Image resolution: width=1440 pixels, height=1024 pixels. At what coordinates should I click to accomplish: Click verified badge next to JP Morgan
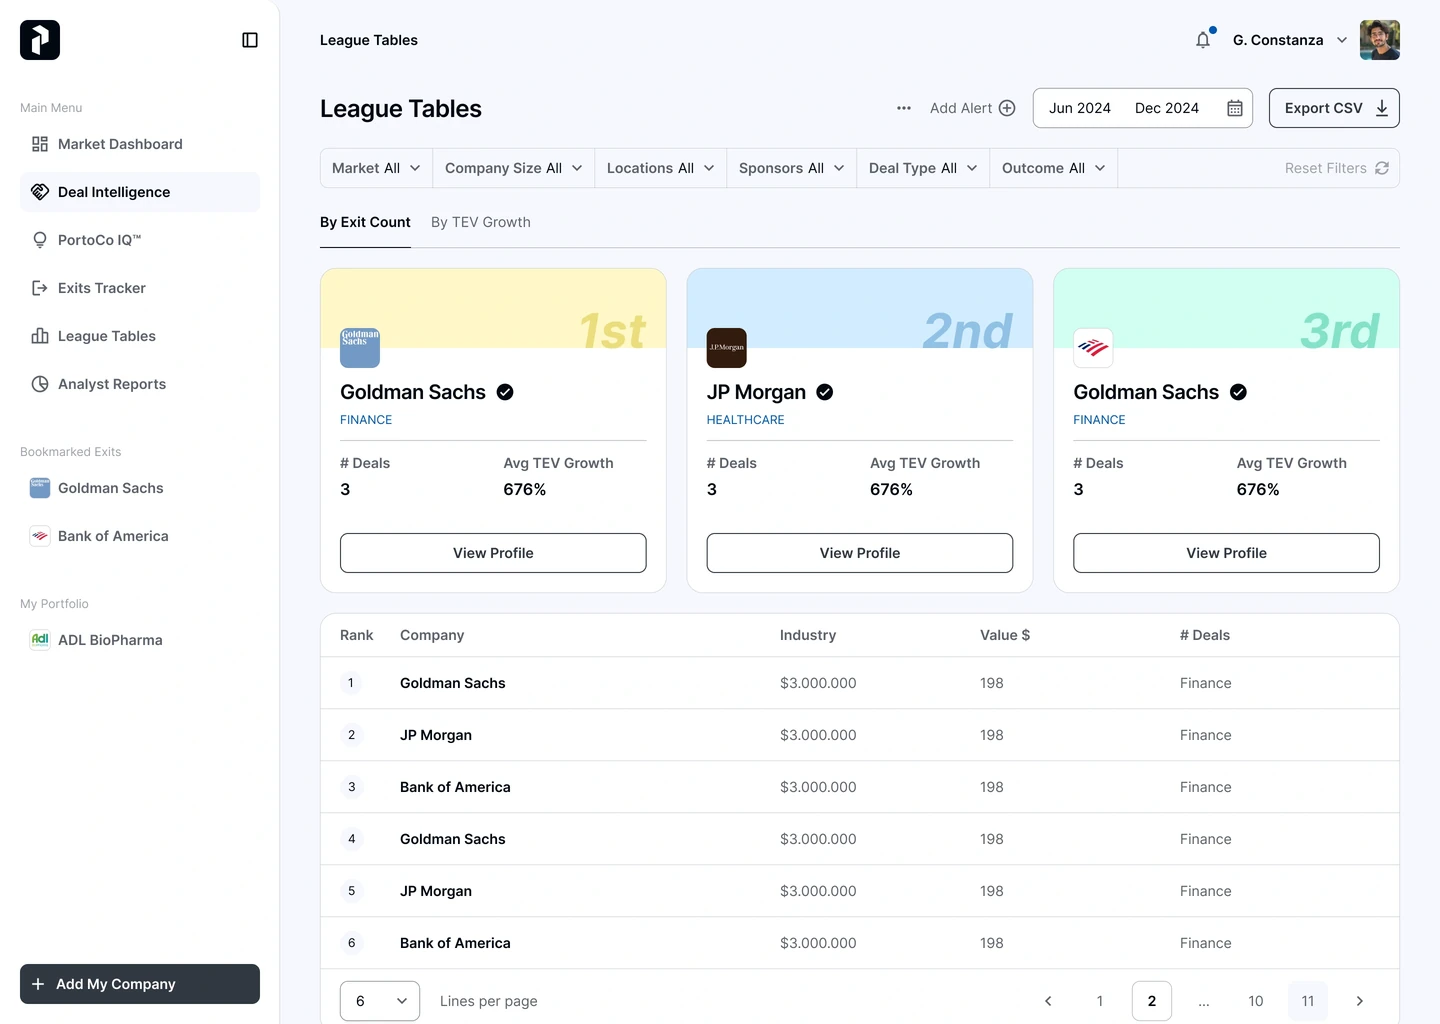pyautogui.click(x=825, y=392)
